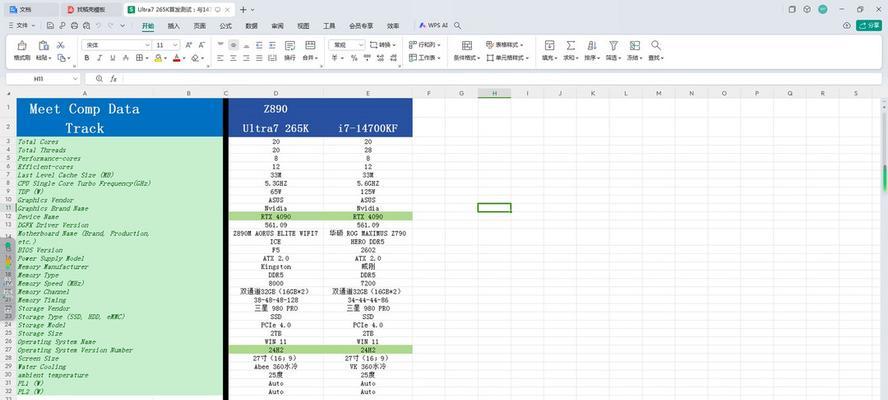The image size is (888, 400).
Task: Open the conditional formatting (条件格式) dropdown
Action: tap(467, 58)
